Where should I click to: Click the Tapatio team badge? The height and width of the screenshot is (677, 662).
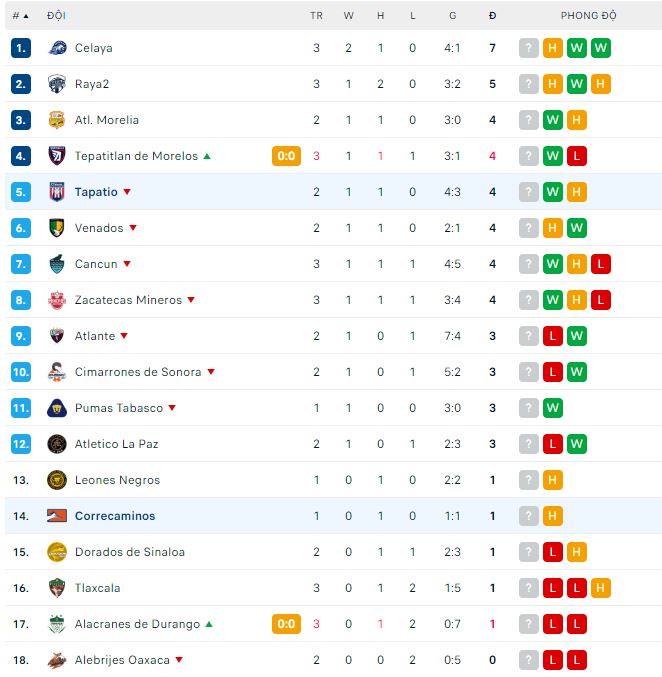coord(57,192)
